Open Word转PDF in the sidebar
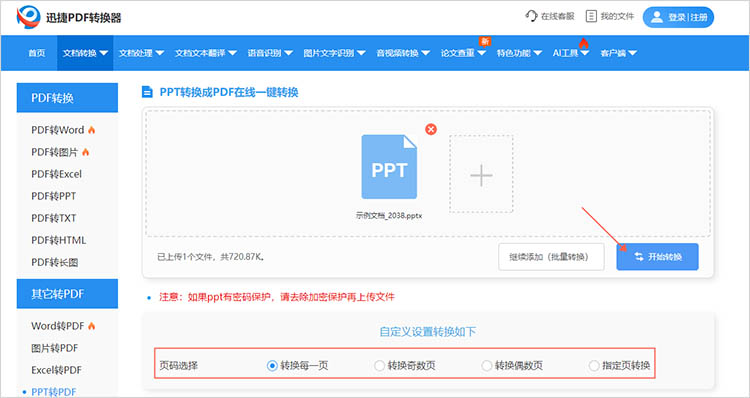 click(57, 326)
